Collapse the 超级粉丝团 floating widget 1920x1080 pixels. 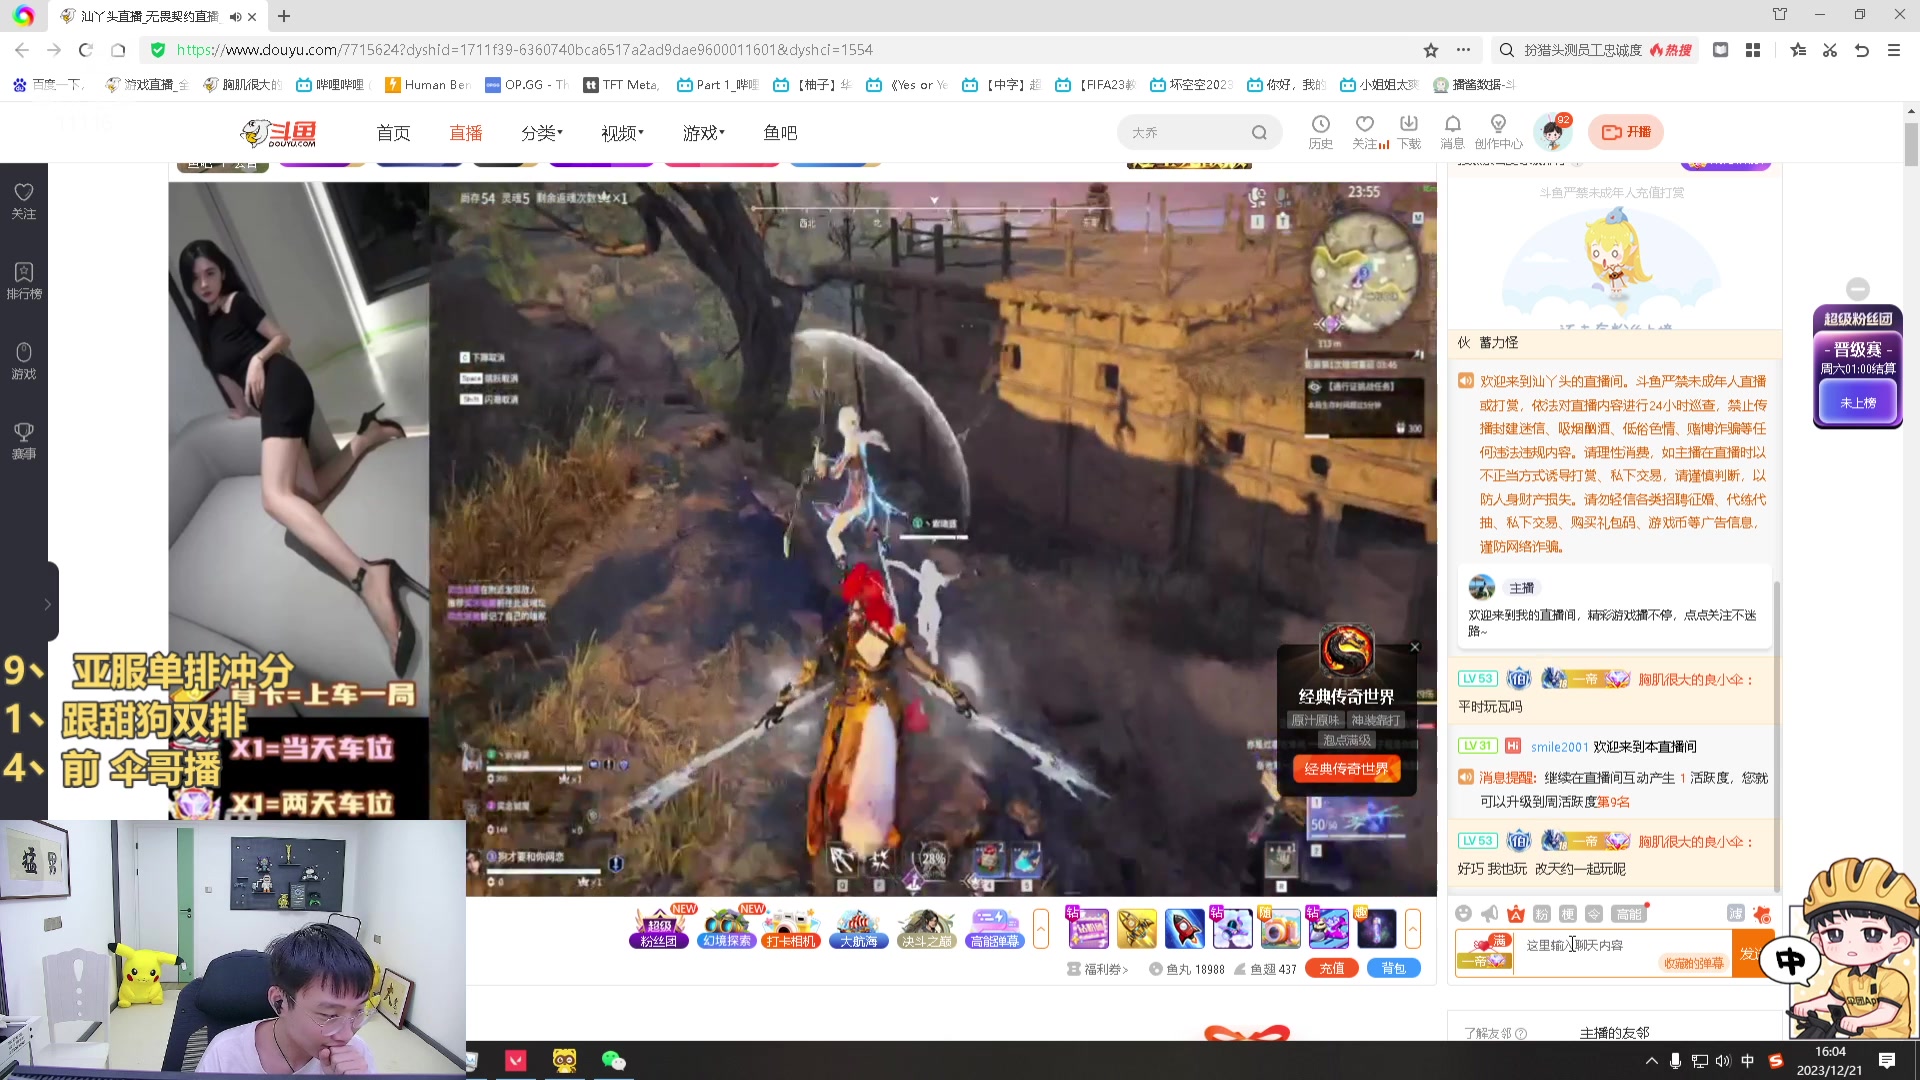tap(1858, 289)
